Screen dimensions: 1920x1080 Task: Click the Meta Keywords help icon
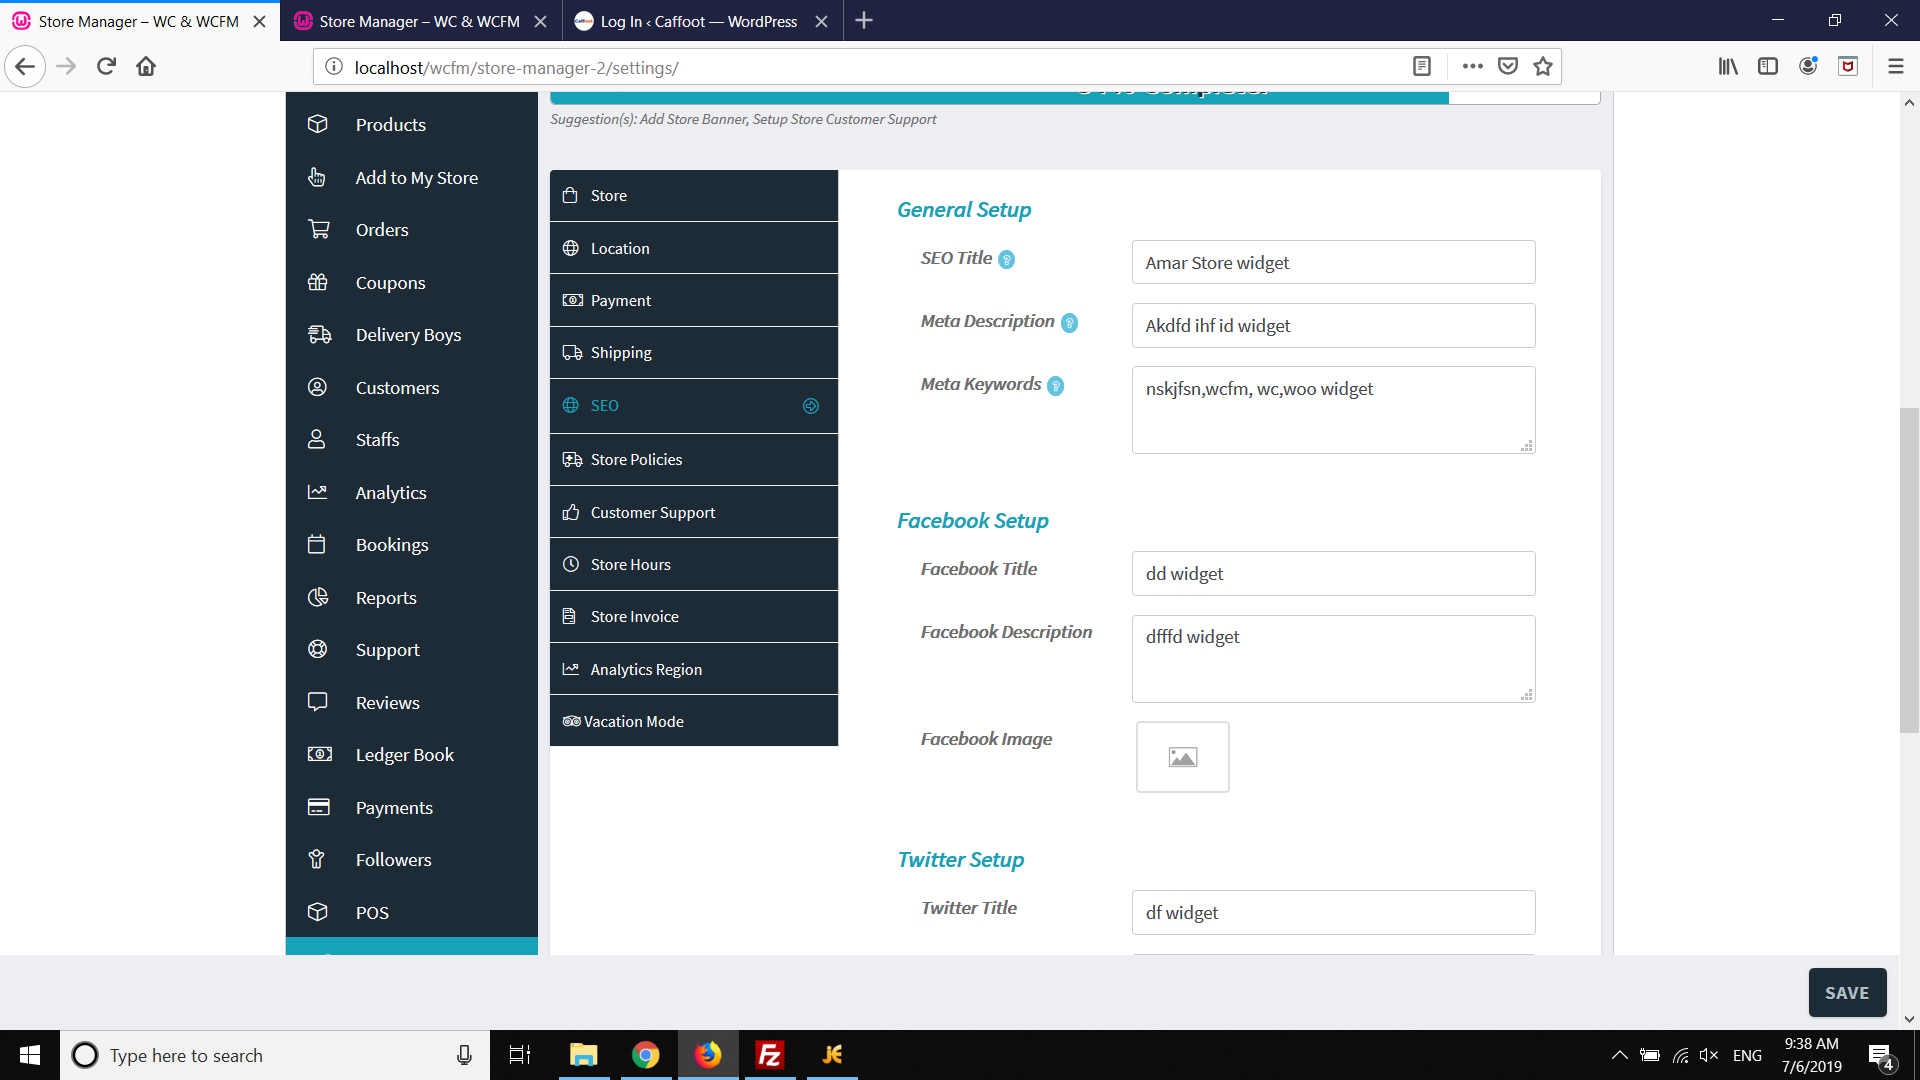click(1055, 386)
